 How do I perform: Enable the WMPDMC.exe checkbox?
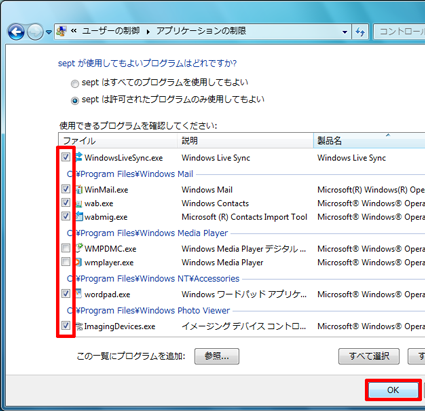(x=66, y=248)
